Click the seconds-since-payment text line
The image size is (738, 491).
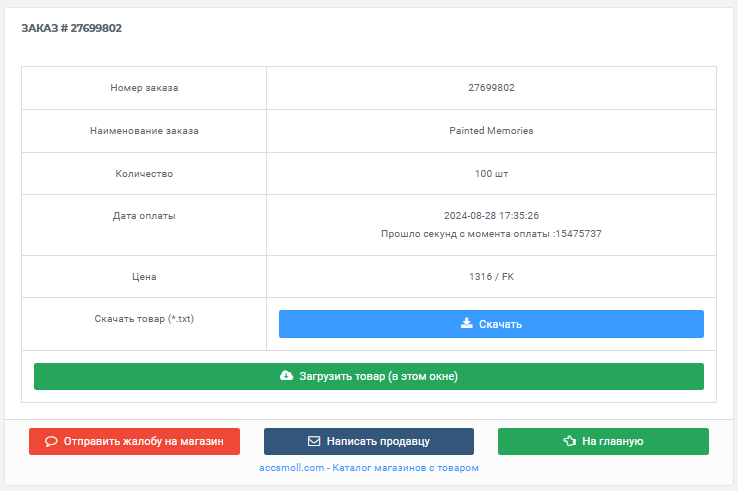point(491,234)
